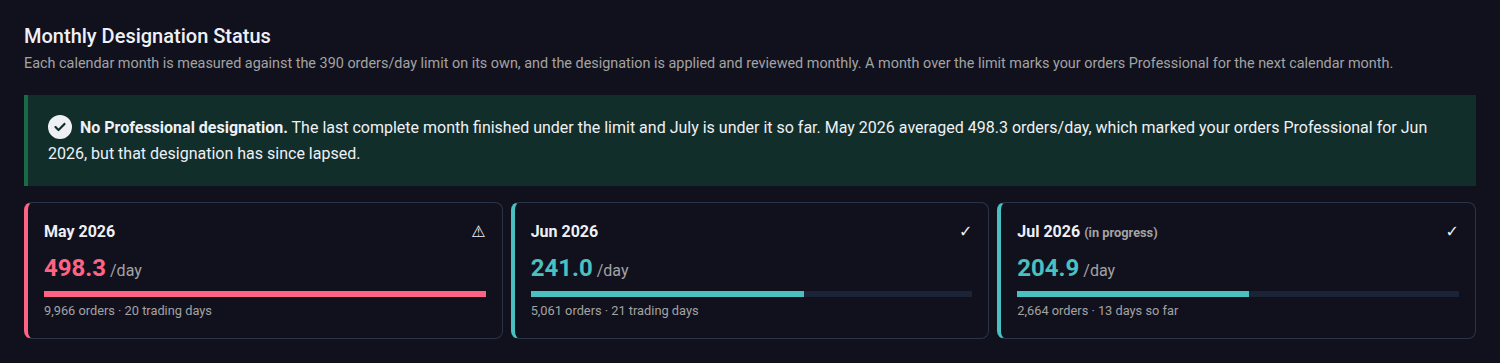
Task: Click the (in progress) label
Action: (1121, 233)
